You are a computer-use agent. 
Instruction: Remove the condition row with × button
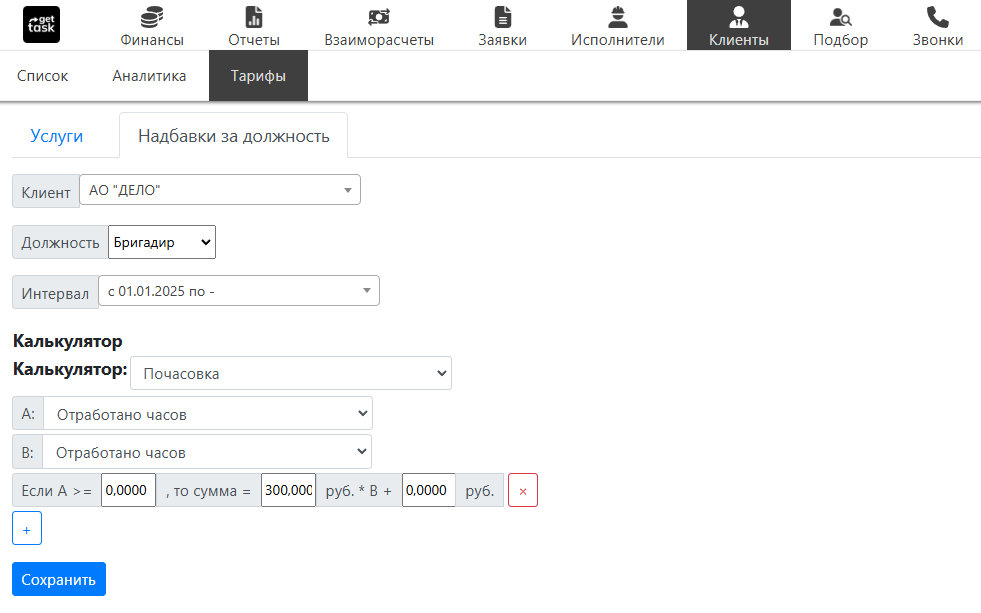(x=523, y=491)
